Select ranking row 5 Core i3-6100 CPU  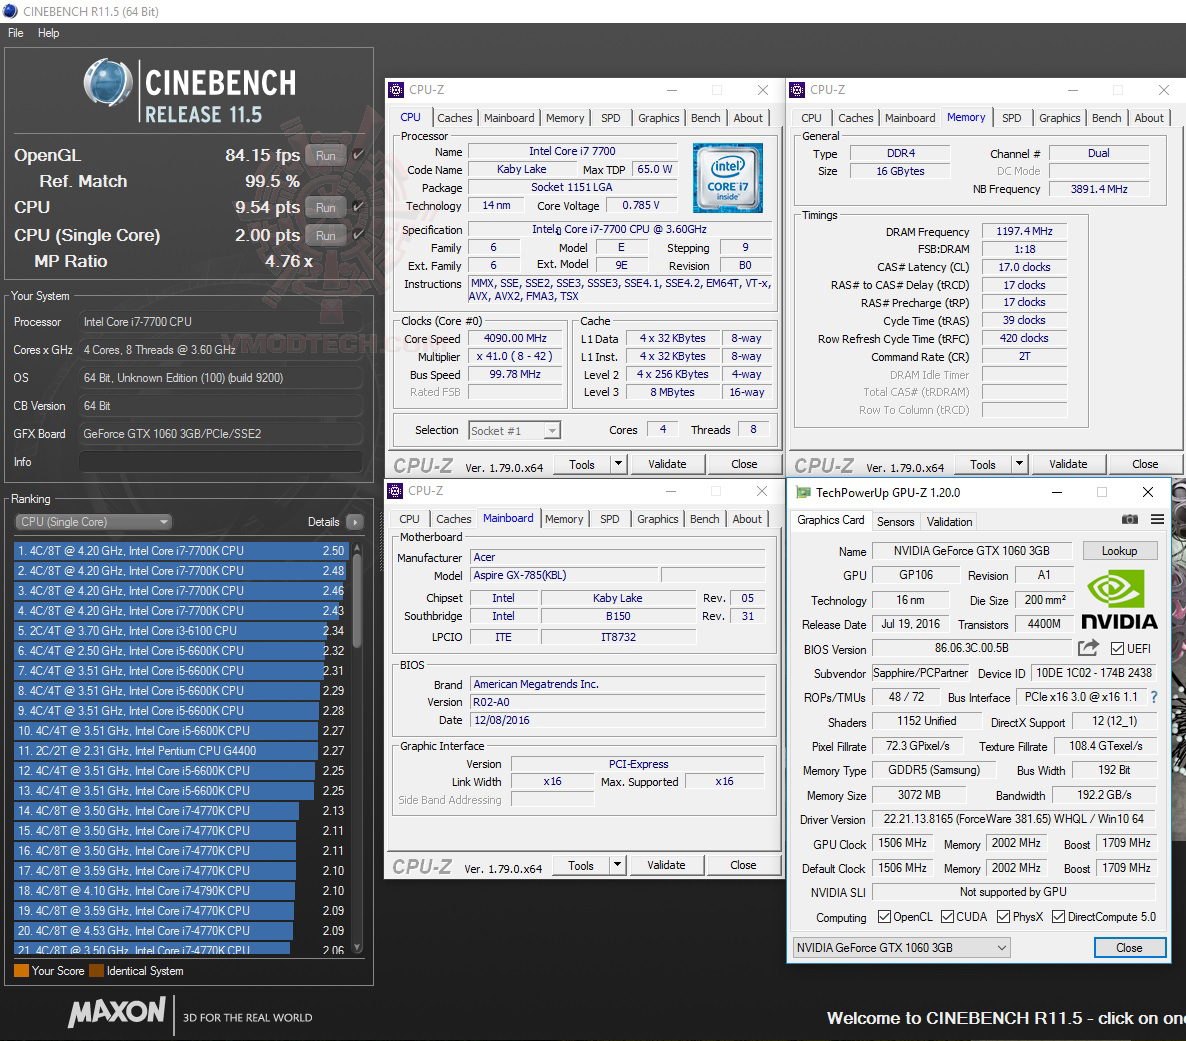pos(181,631)
